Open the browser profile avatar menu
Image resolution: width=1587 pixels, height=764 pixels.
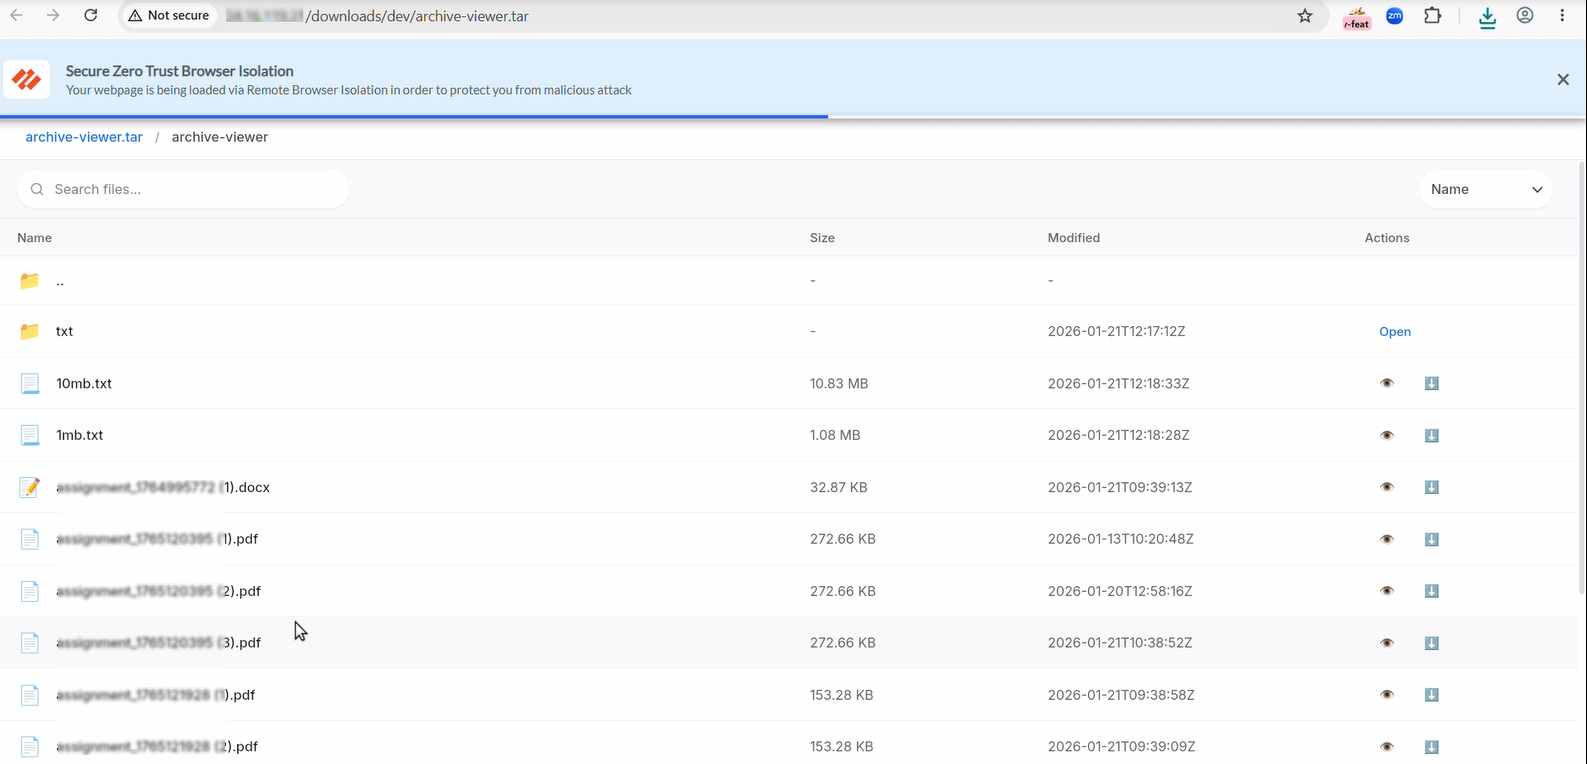[1525, 16]
